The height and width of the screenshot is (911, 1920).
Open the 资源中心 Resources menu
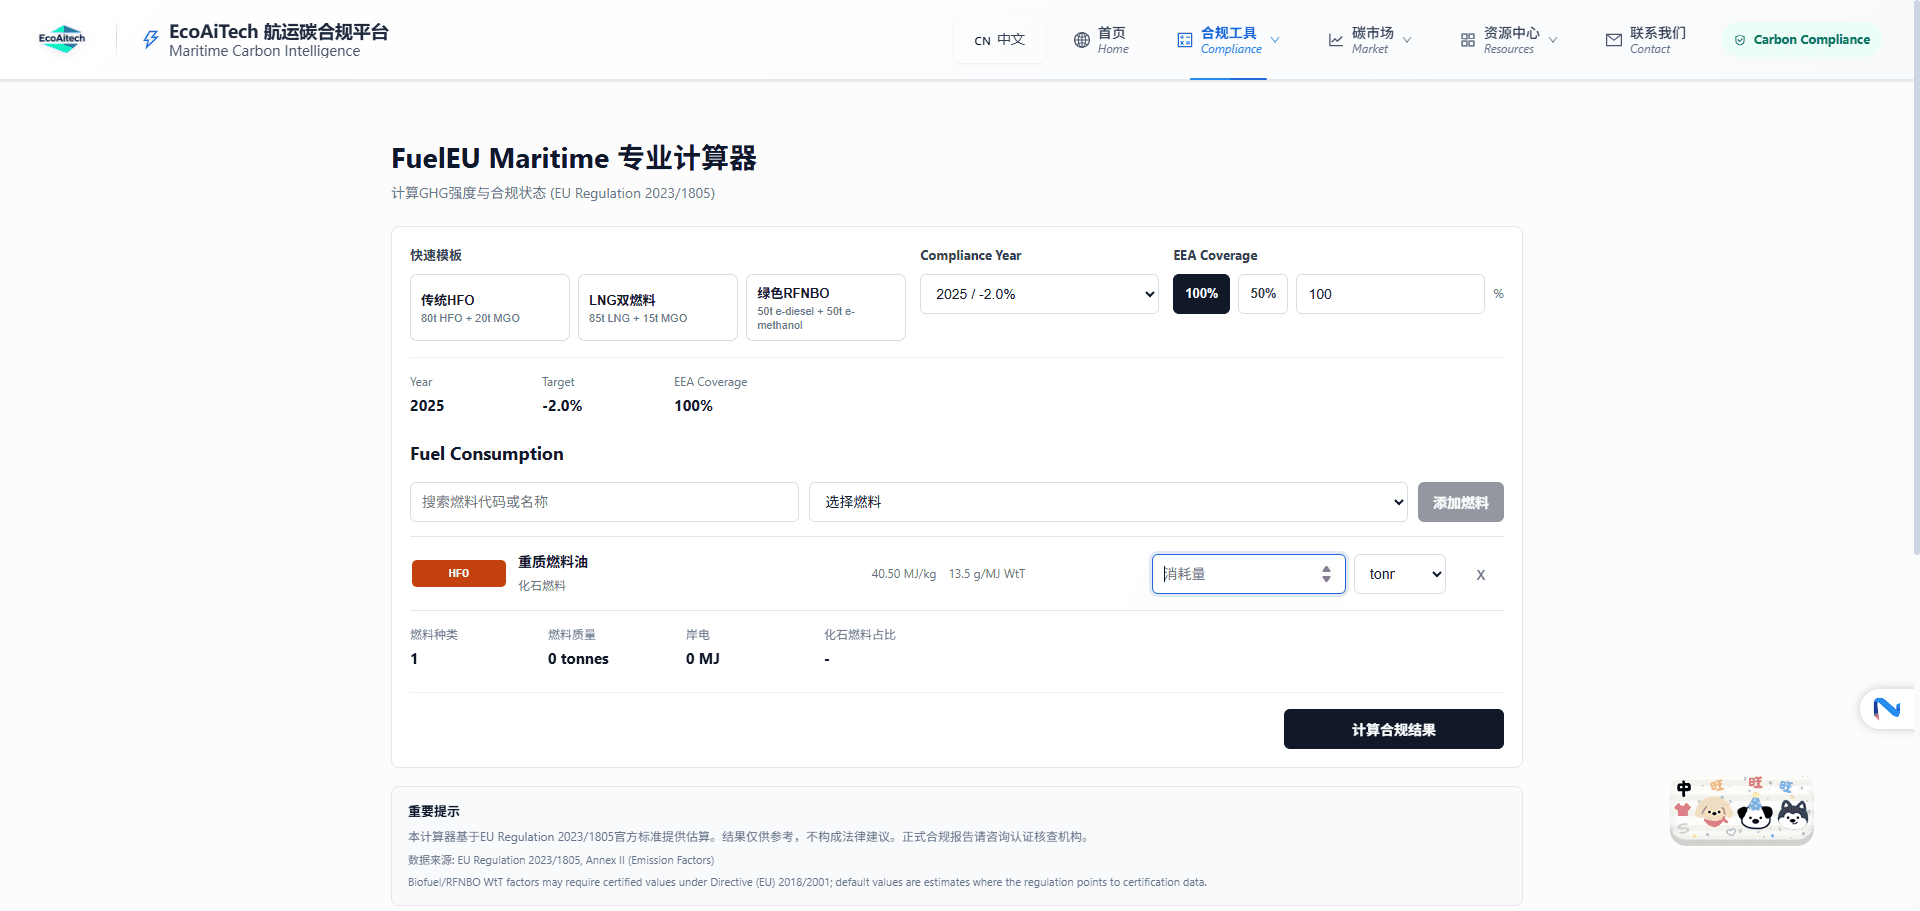point(1509,40)
